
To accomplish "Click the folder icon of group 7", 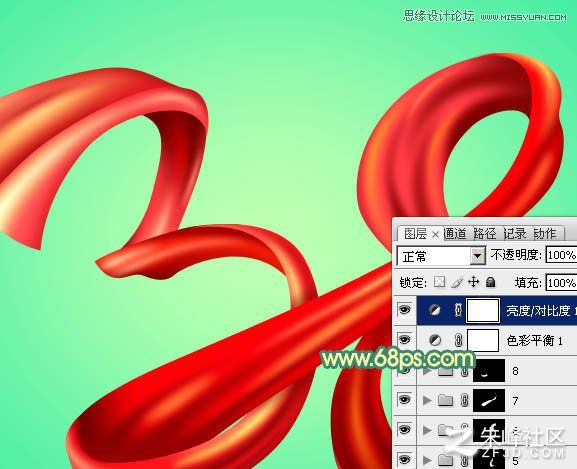I will tap(446, 400).
